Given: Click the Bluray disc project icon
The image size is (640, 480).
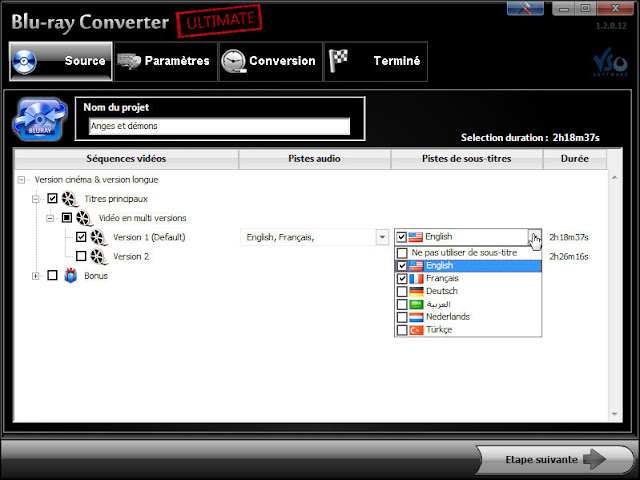Looking at the screenshot, I should 40,119.
